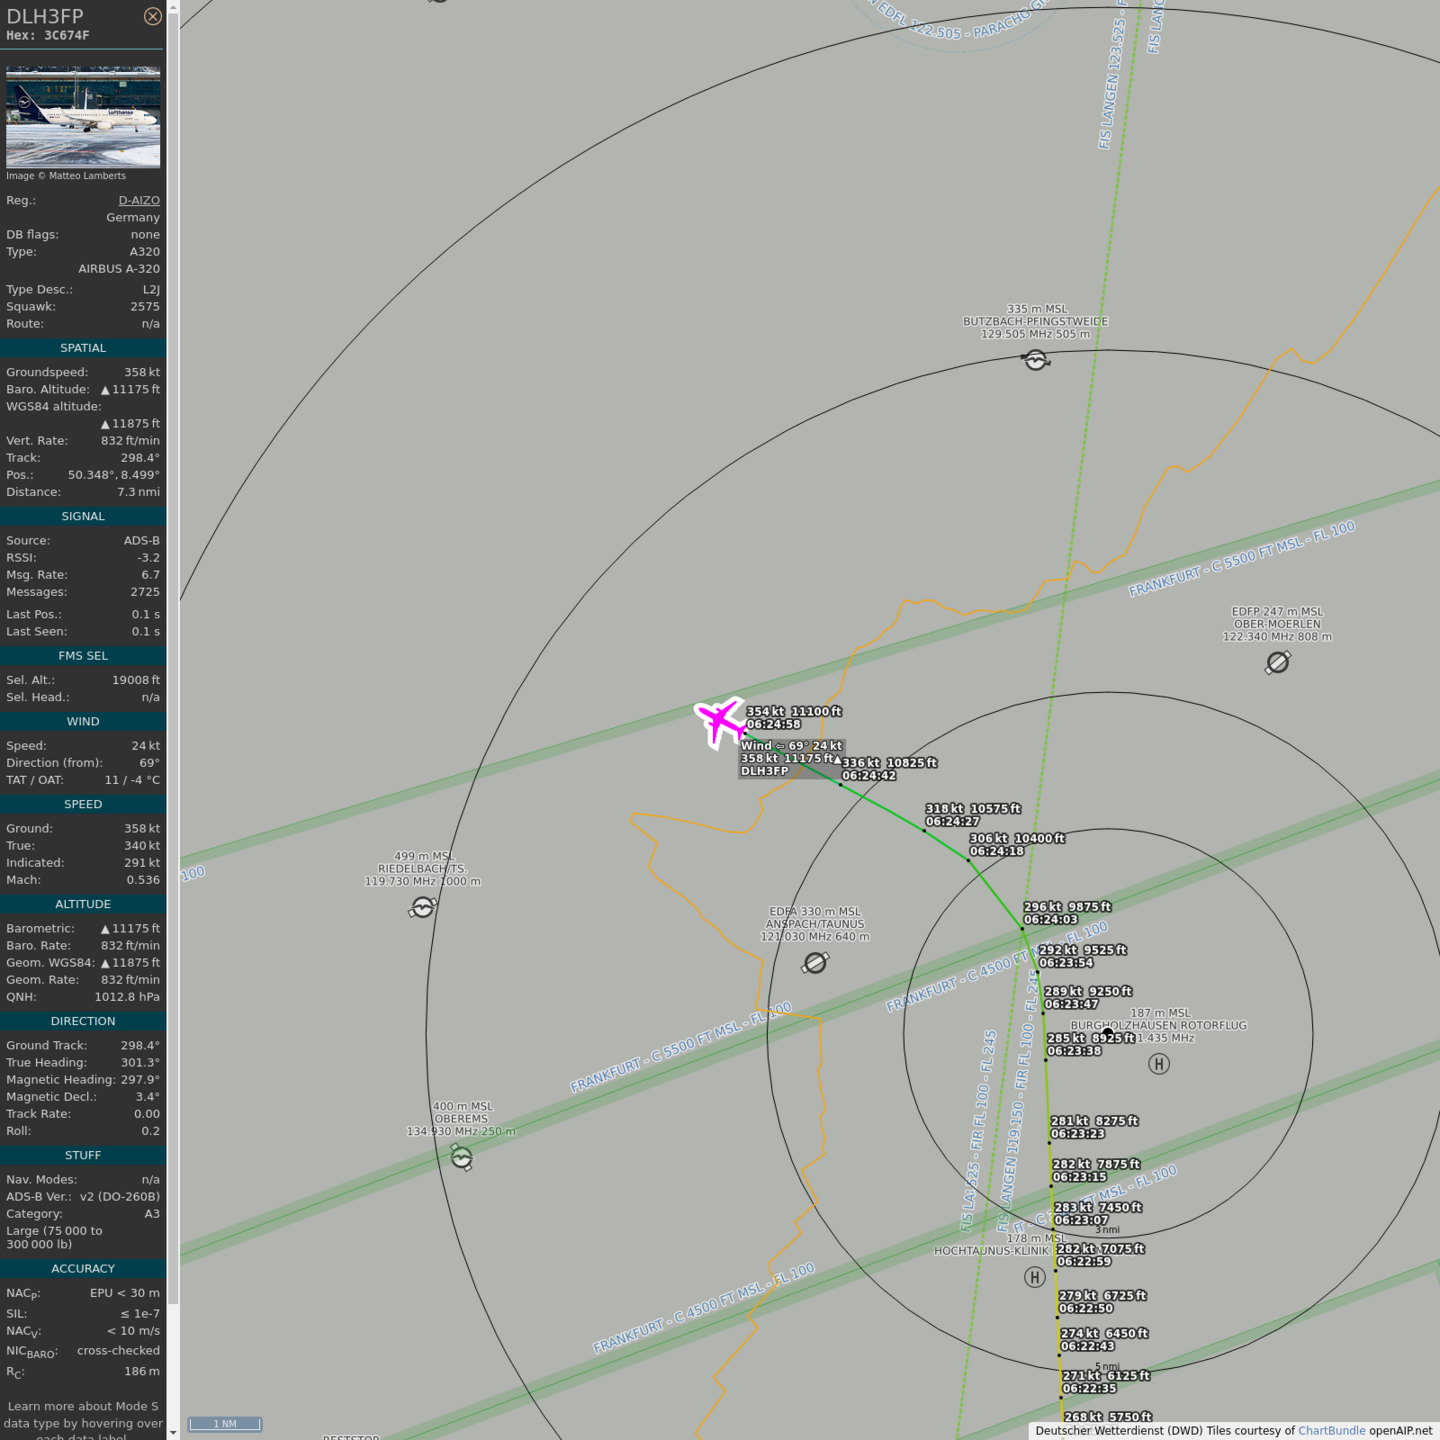Open the ChartBundle attribution link
1440x1440 pixels.
tap(1331, 1430)
